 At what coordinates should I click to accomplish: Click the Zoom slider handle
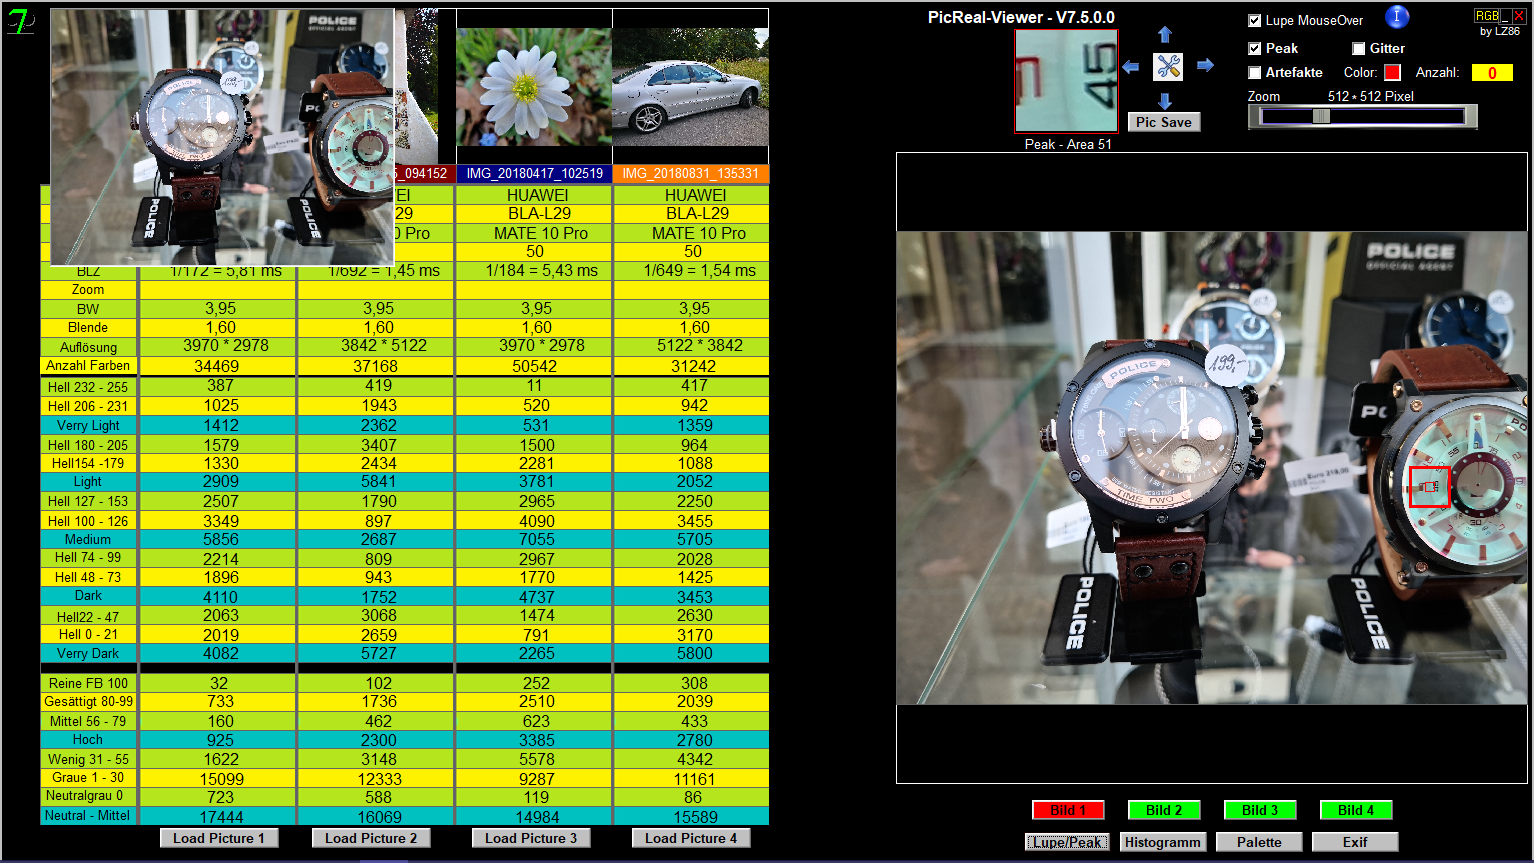point(1321,116)
